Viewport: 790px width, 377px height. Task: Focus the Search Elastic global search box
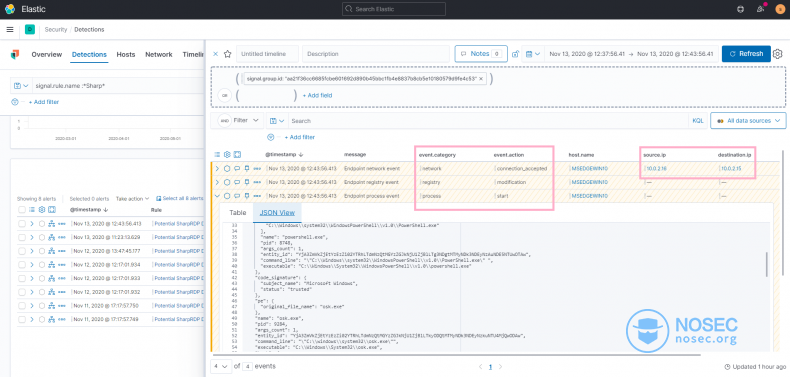pos(394,9)
